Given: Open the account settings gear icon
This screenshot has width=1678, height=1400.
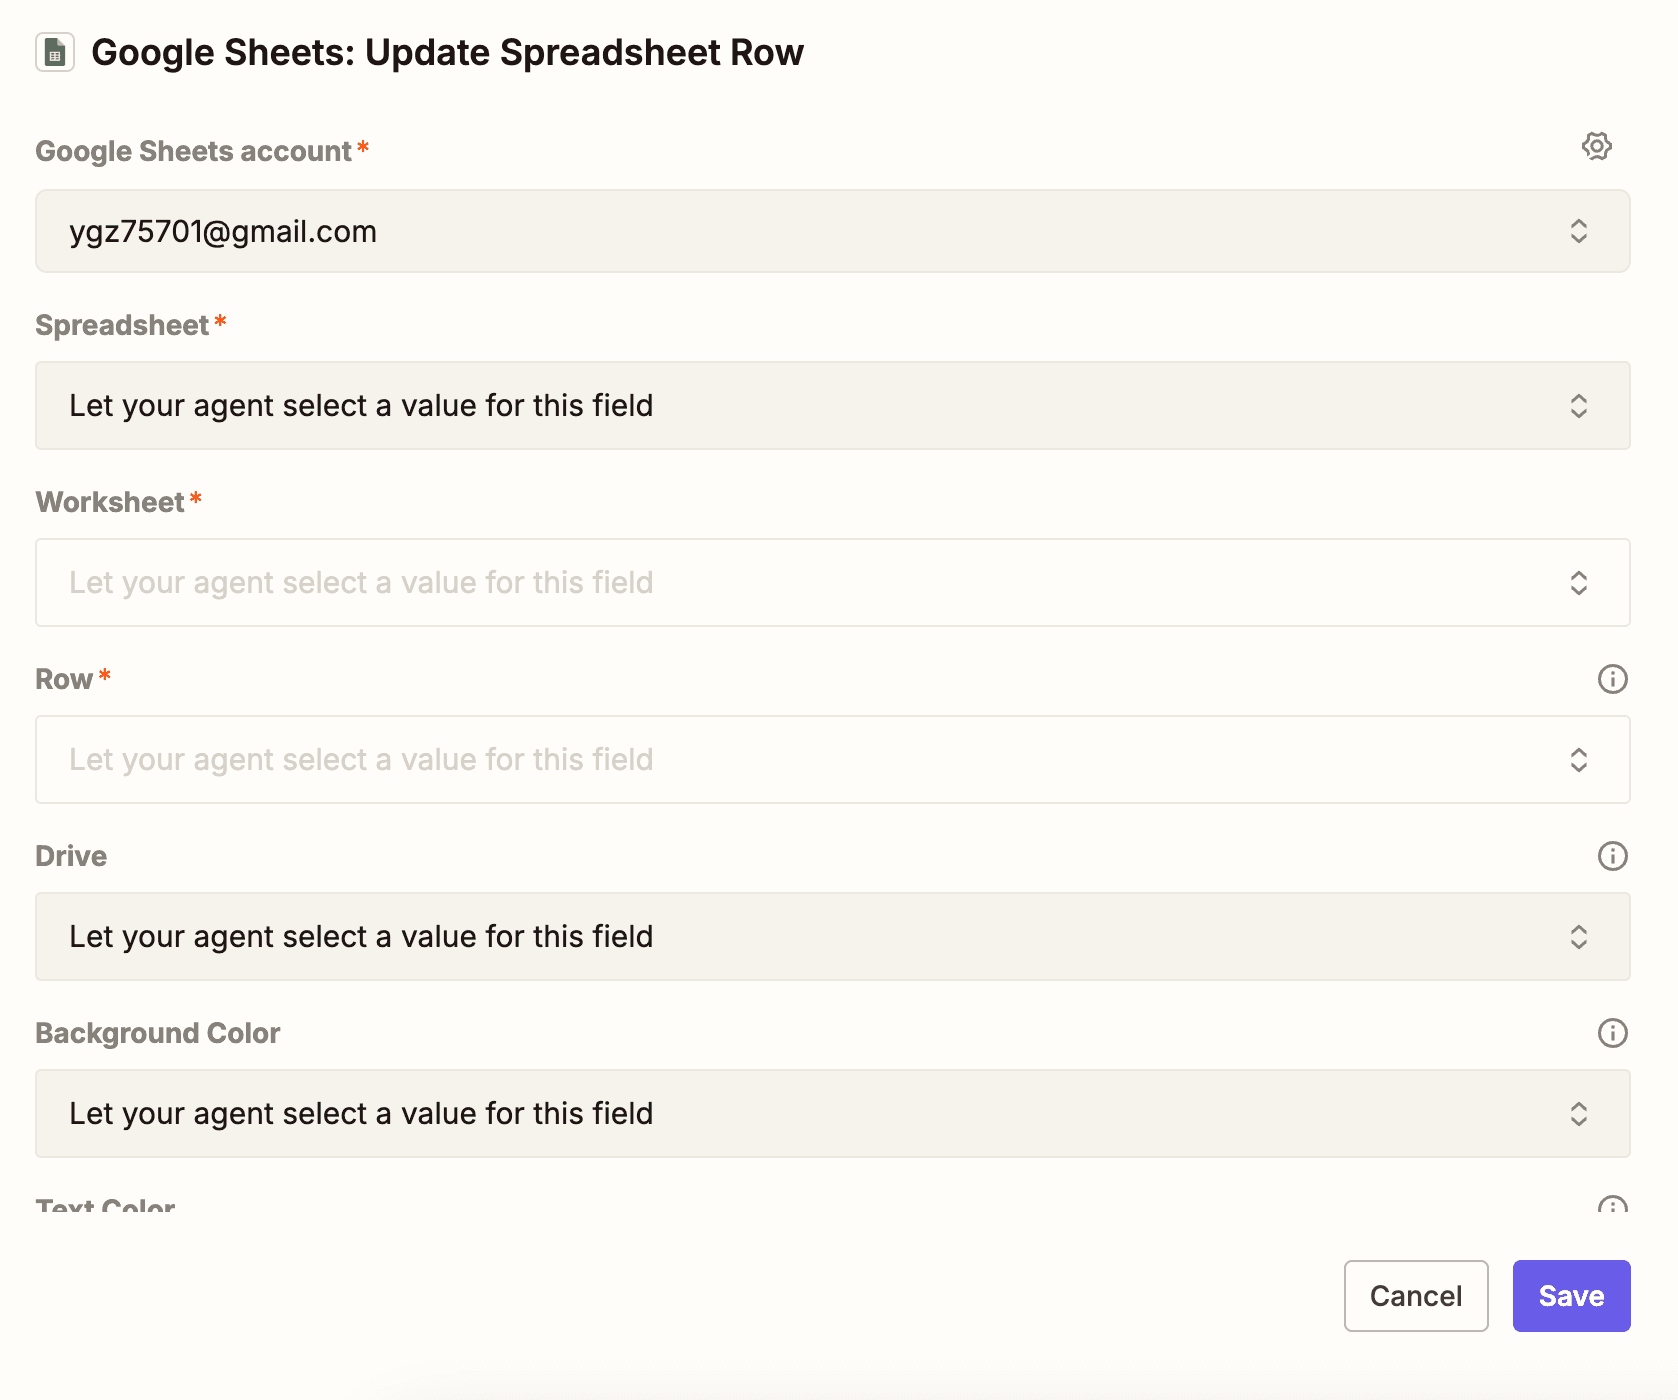Looking at the screenshot, I should coord(1597,146).
